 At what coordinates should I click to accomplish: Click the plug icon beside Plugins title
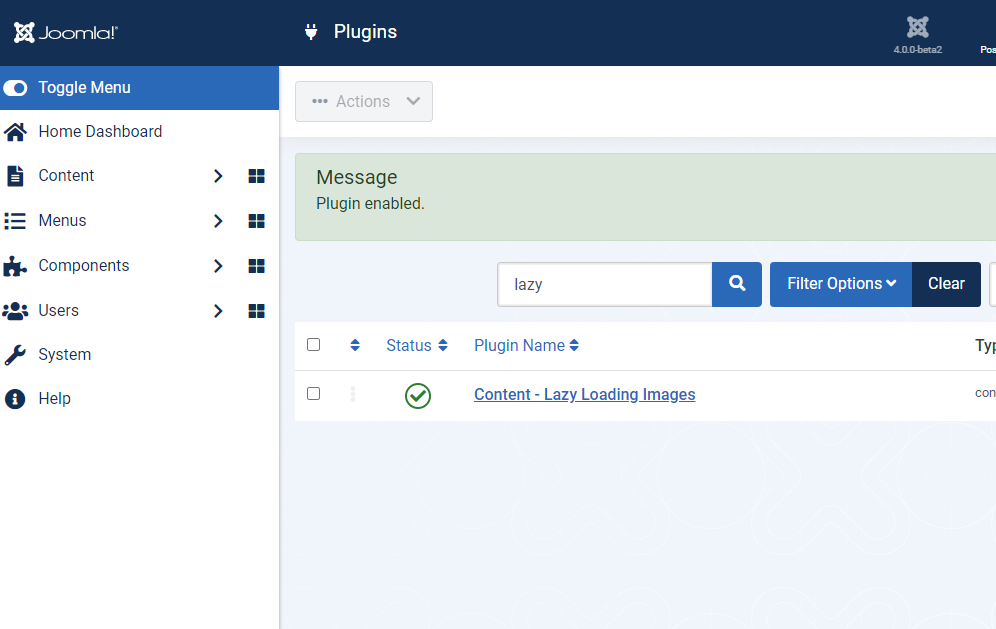pyautogui.click(x=311, y=32)
